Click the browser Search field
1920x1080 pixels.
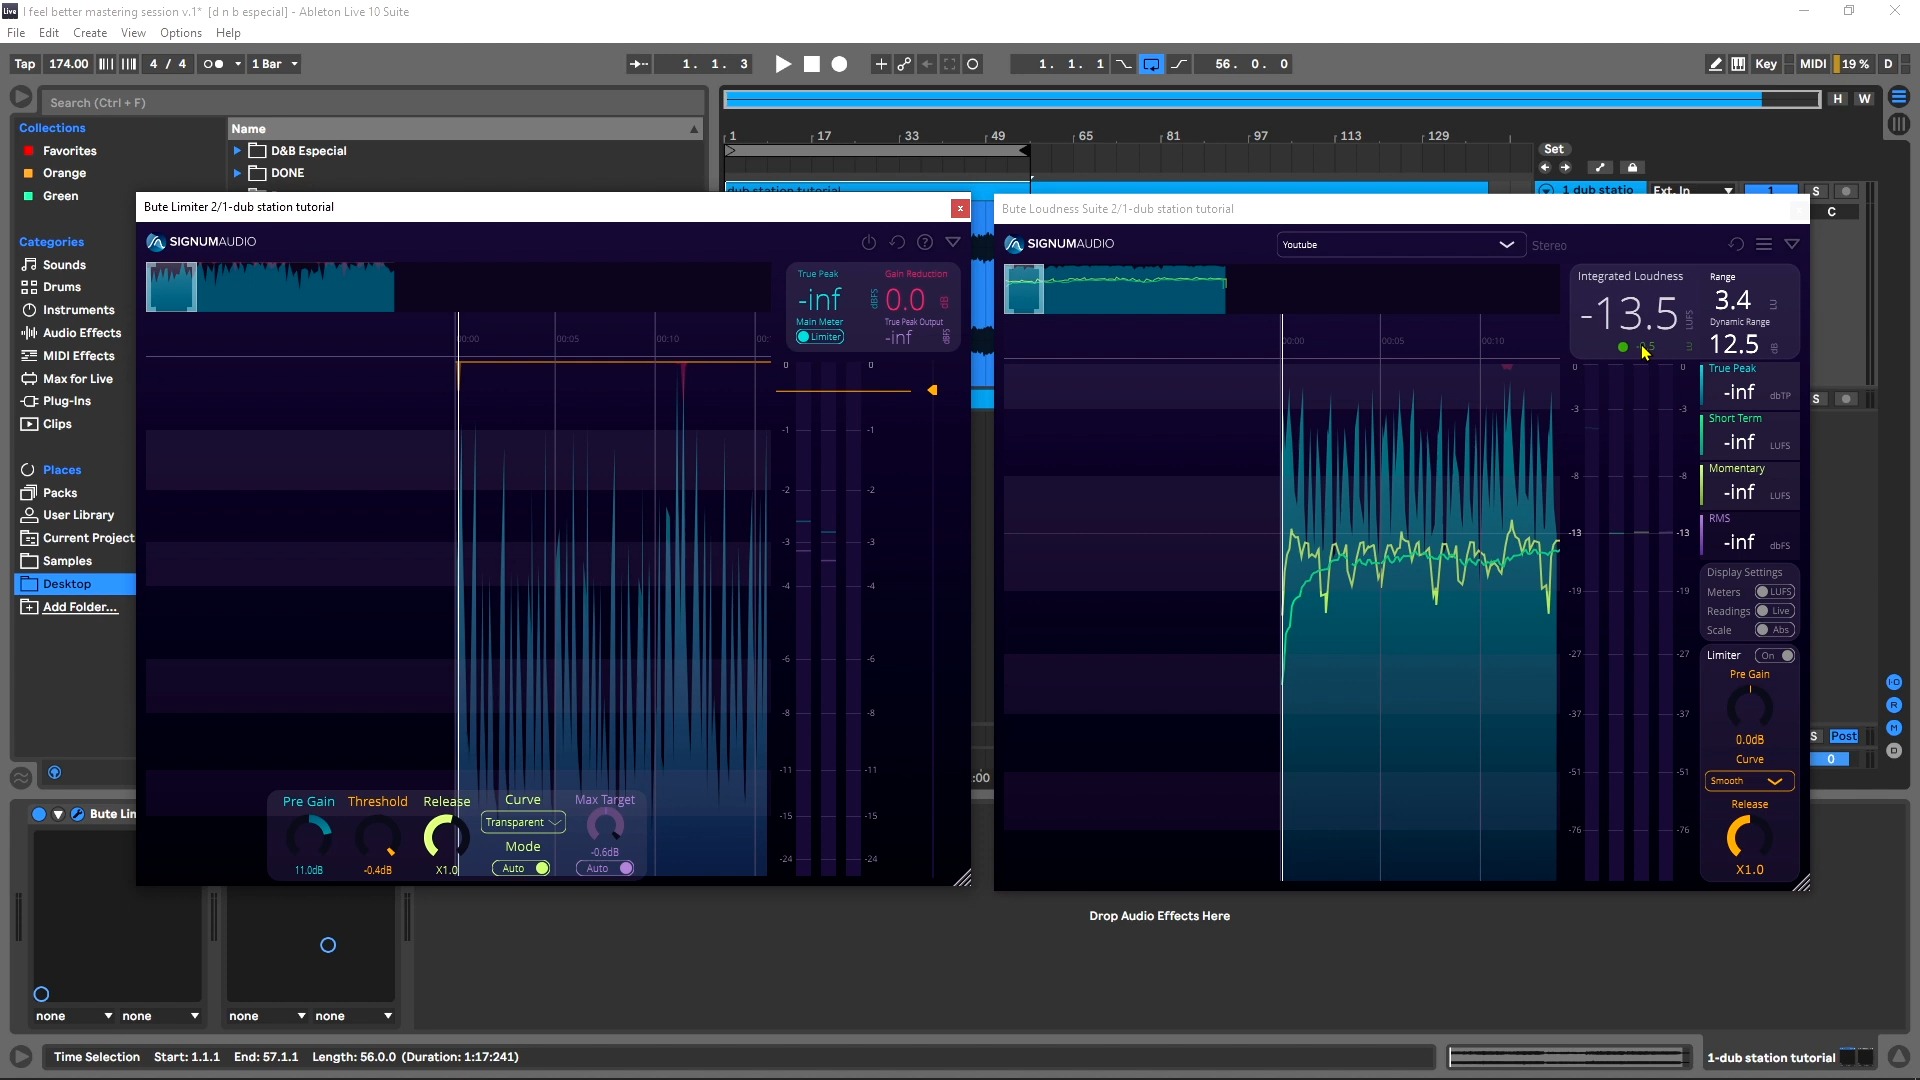point(372,102)
